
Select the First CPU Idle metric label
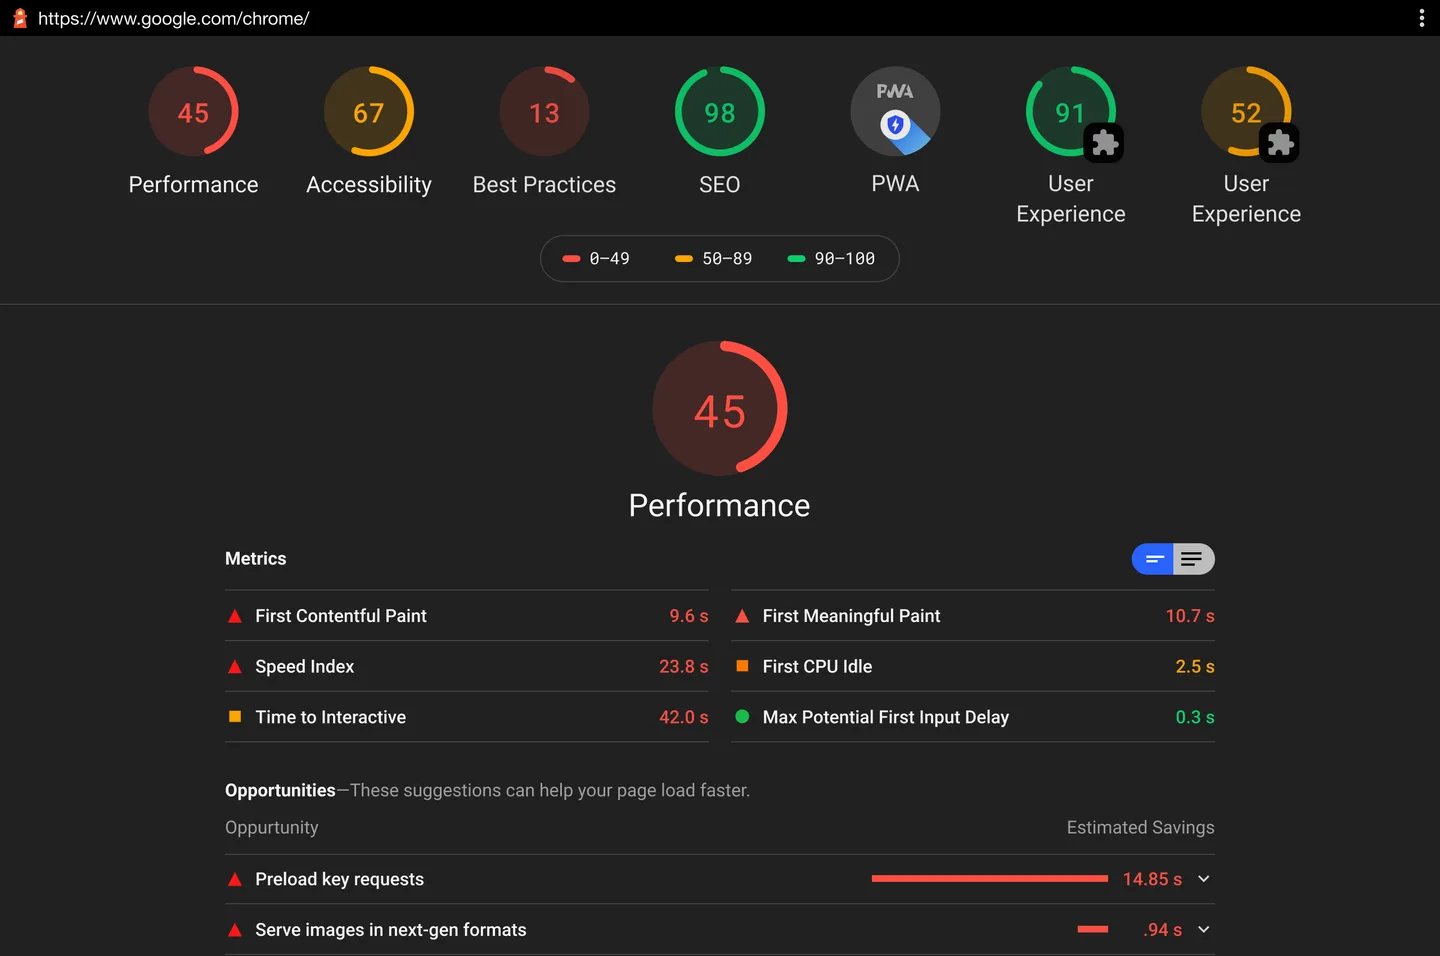click(818, 667)
